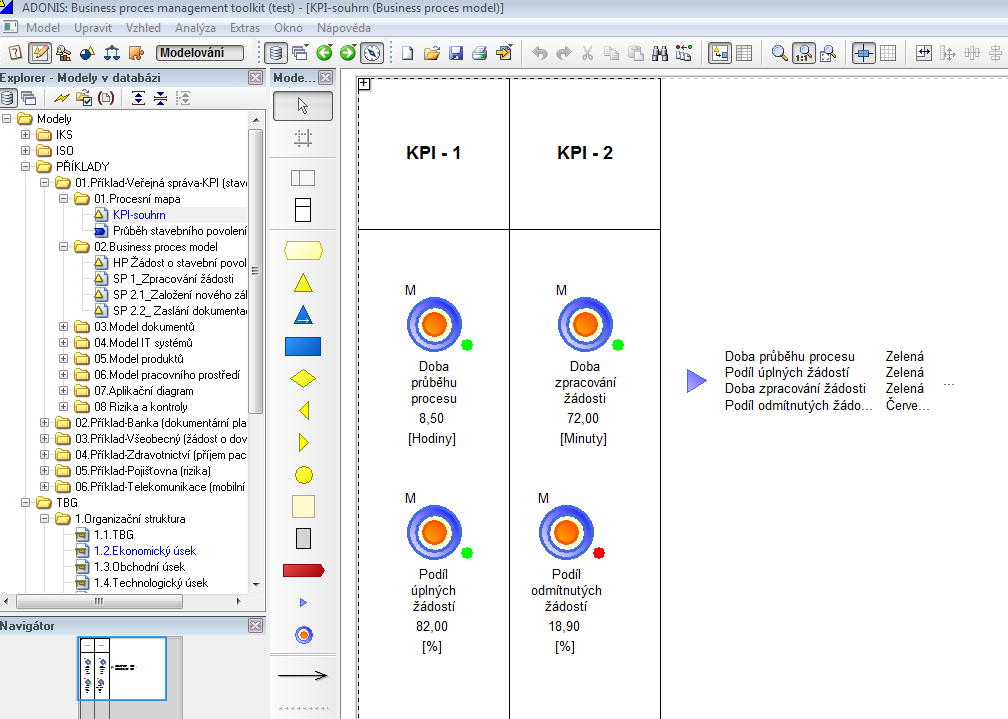The image size is (1008, 719).
Task: Open the Analýza menu
Action: coord(195,28)
